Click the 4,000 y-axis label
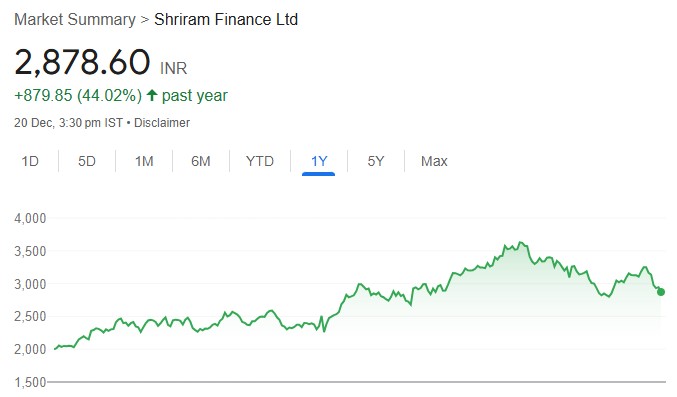Screen dimensions: 677x397 [30, 218]
